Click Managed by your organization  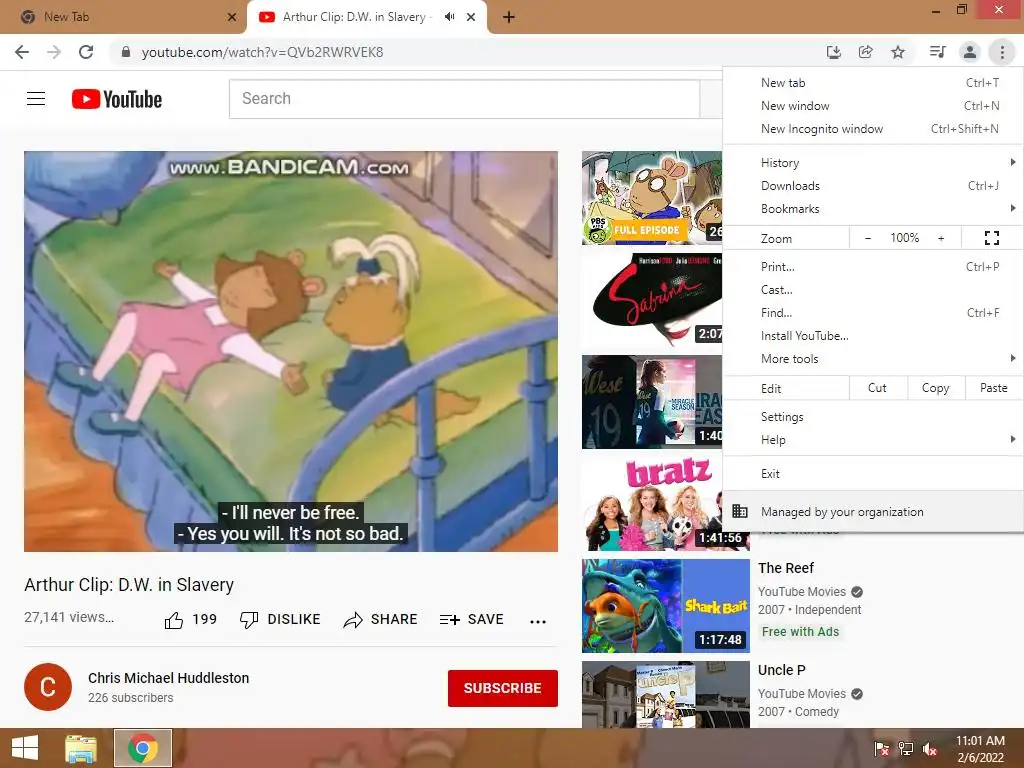click(x=874, y=511)
